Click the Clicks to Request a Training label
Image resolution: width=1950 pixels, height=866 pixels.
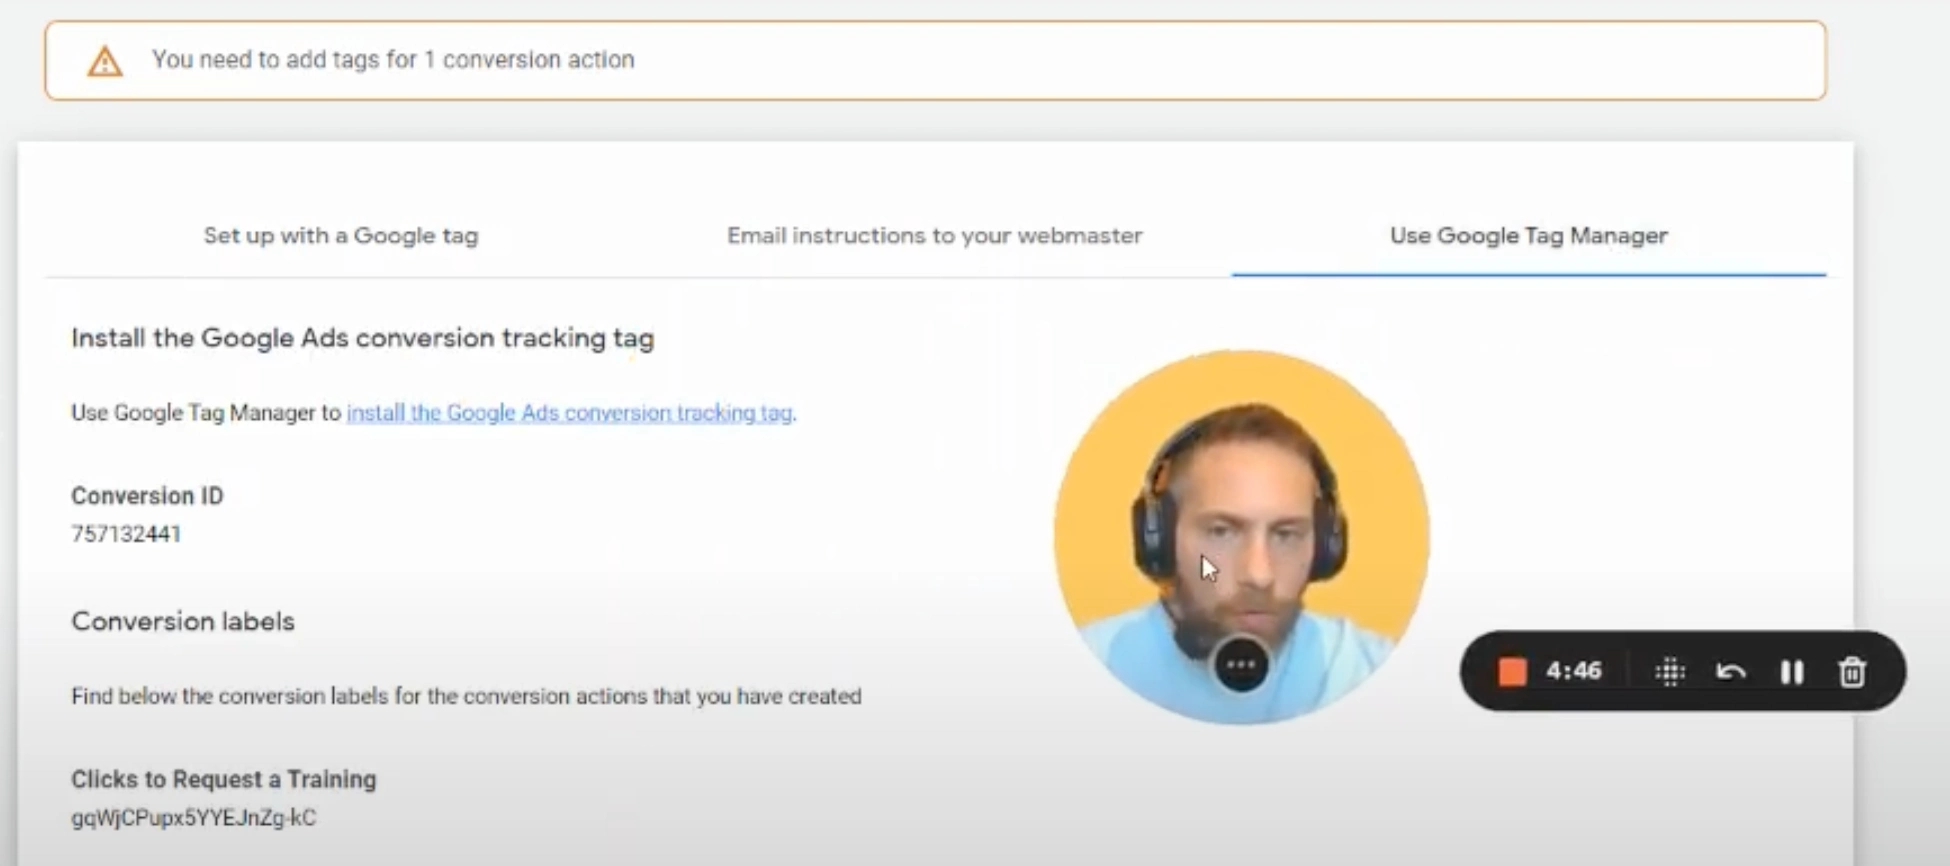pyautogui.click(x=223, y=779)
